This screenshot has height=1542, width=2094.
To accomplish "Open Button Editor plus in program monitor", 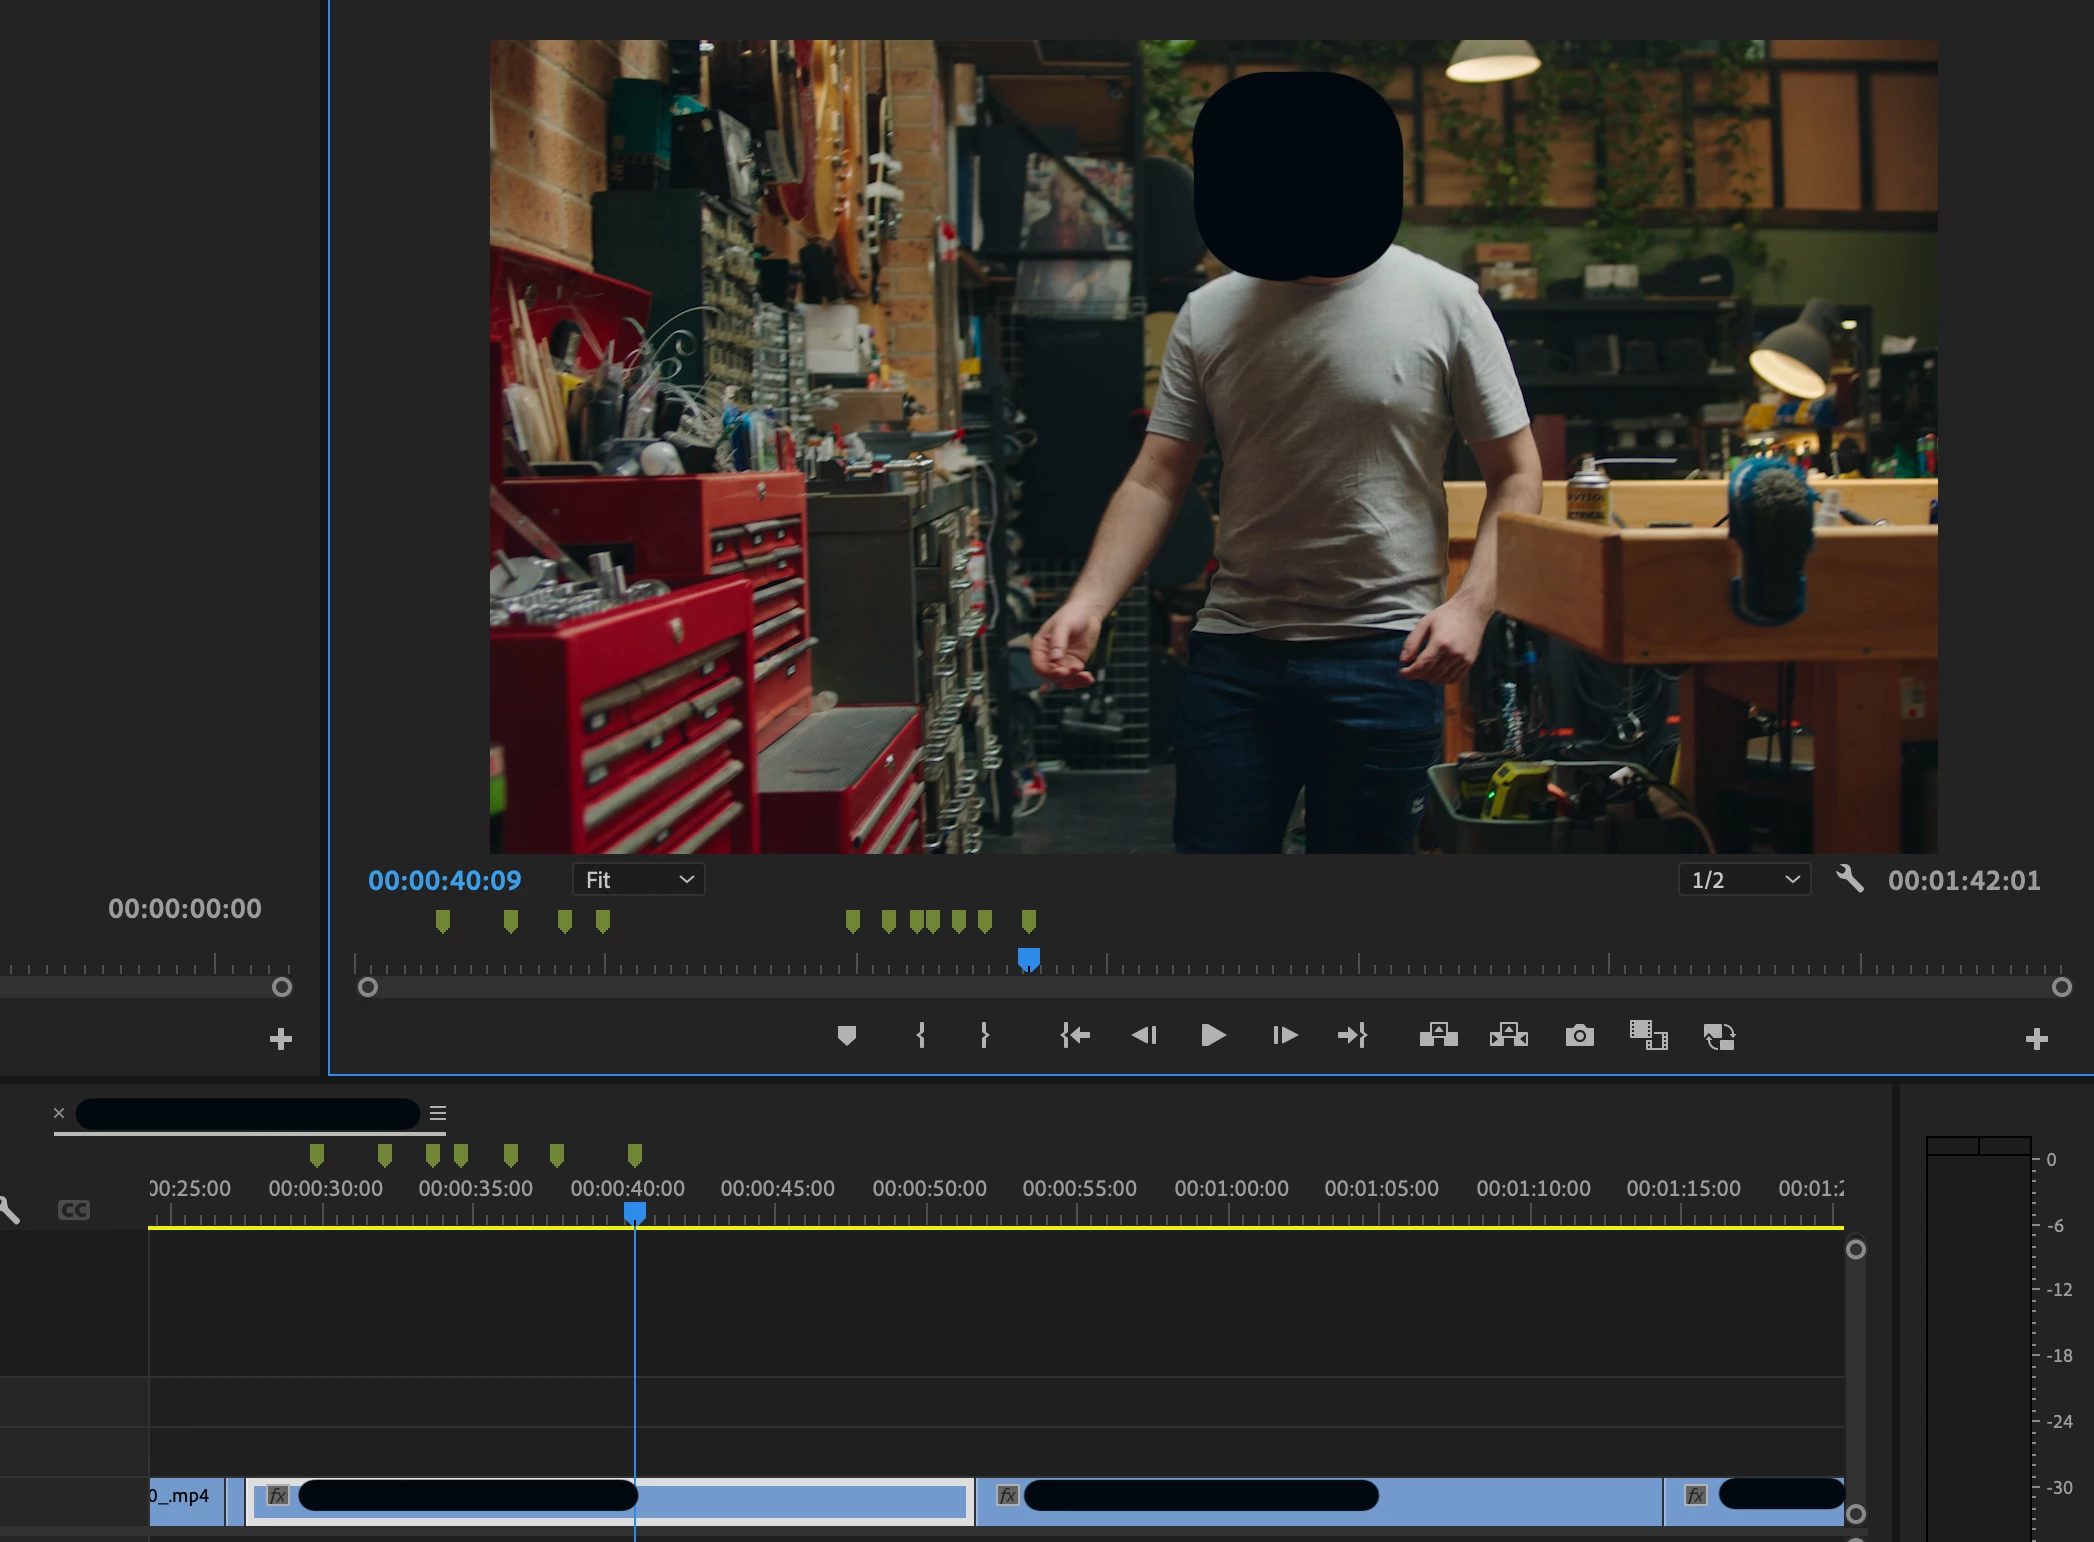I will (x=2036, y=1039).
